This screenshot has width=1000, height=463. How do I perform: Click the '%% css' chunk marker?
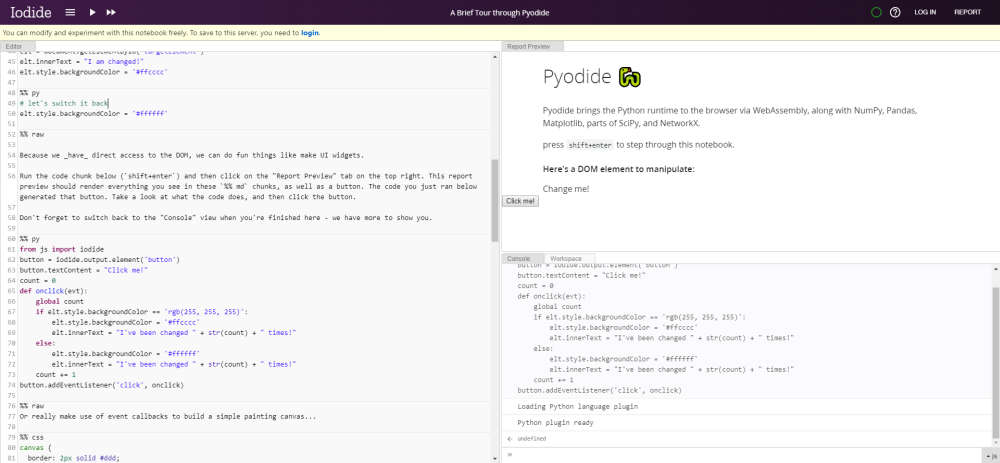pos(32,437)
